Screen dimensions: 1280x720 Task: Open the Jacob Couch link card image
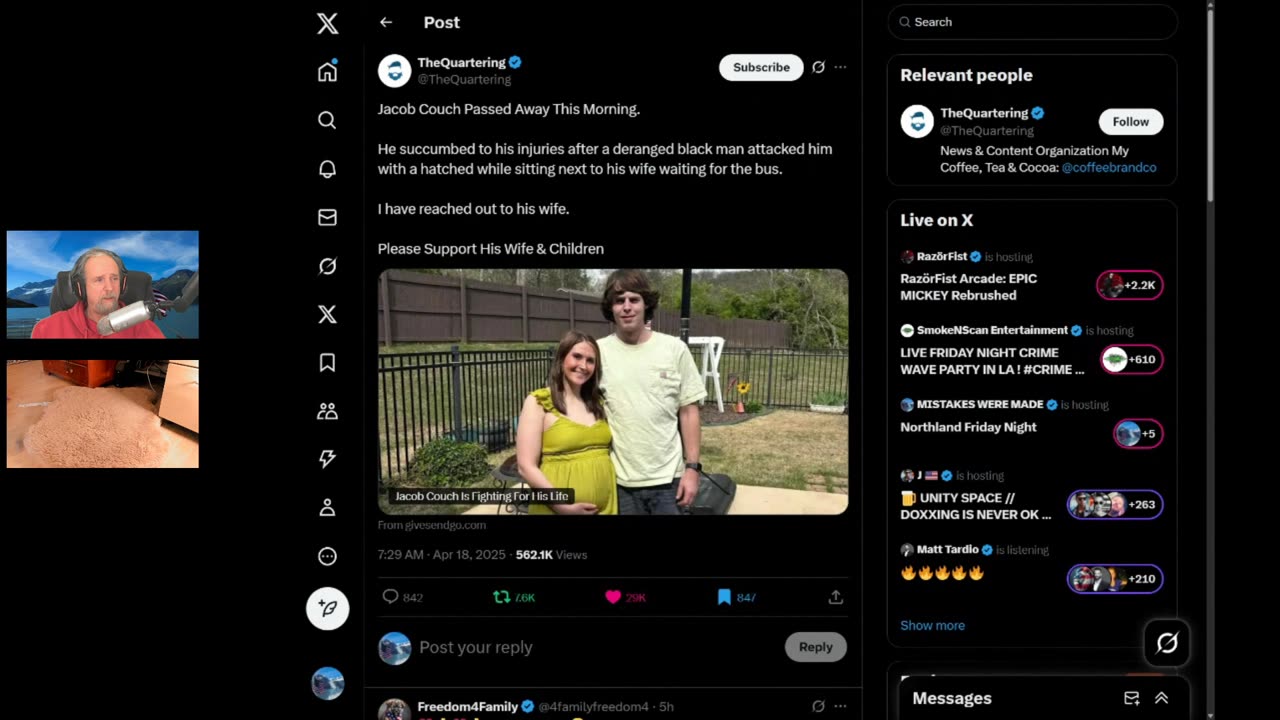tap(613, 391)
